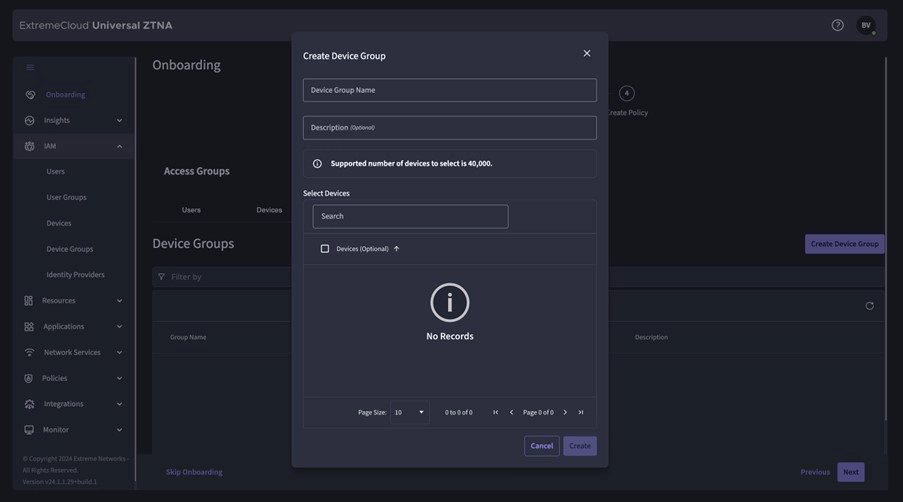
Task: Switch to the Users tab
Action: [191, 210]
